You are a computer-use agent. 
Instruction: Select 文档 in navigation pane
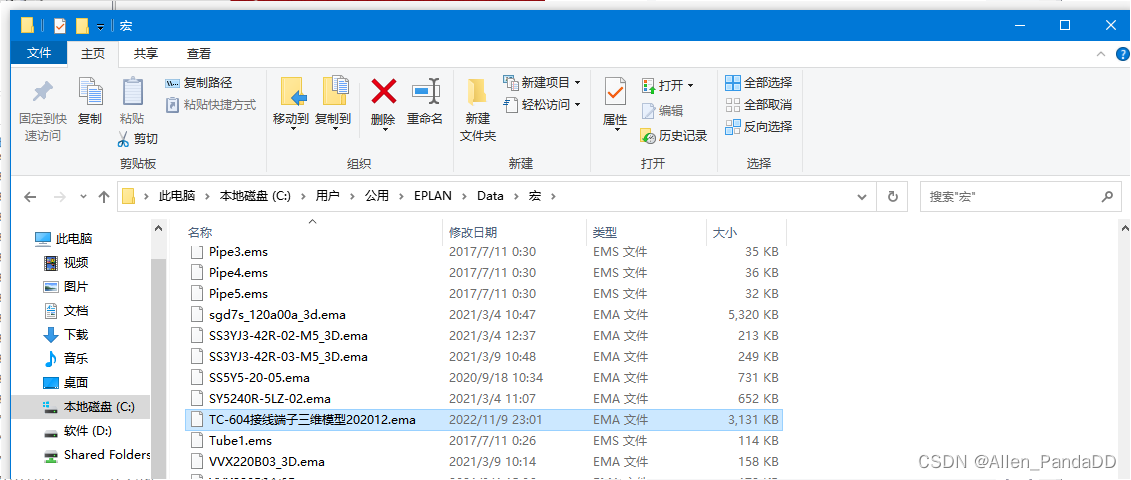click(66, 310)
